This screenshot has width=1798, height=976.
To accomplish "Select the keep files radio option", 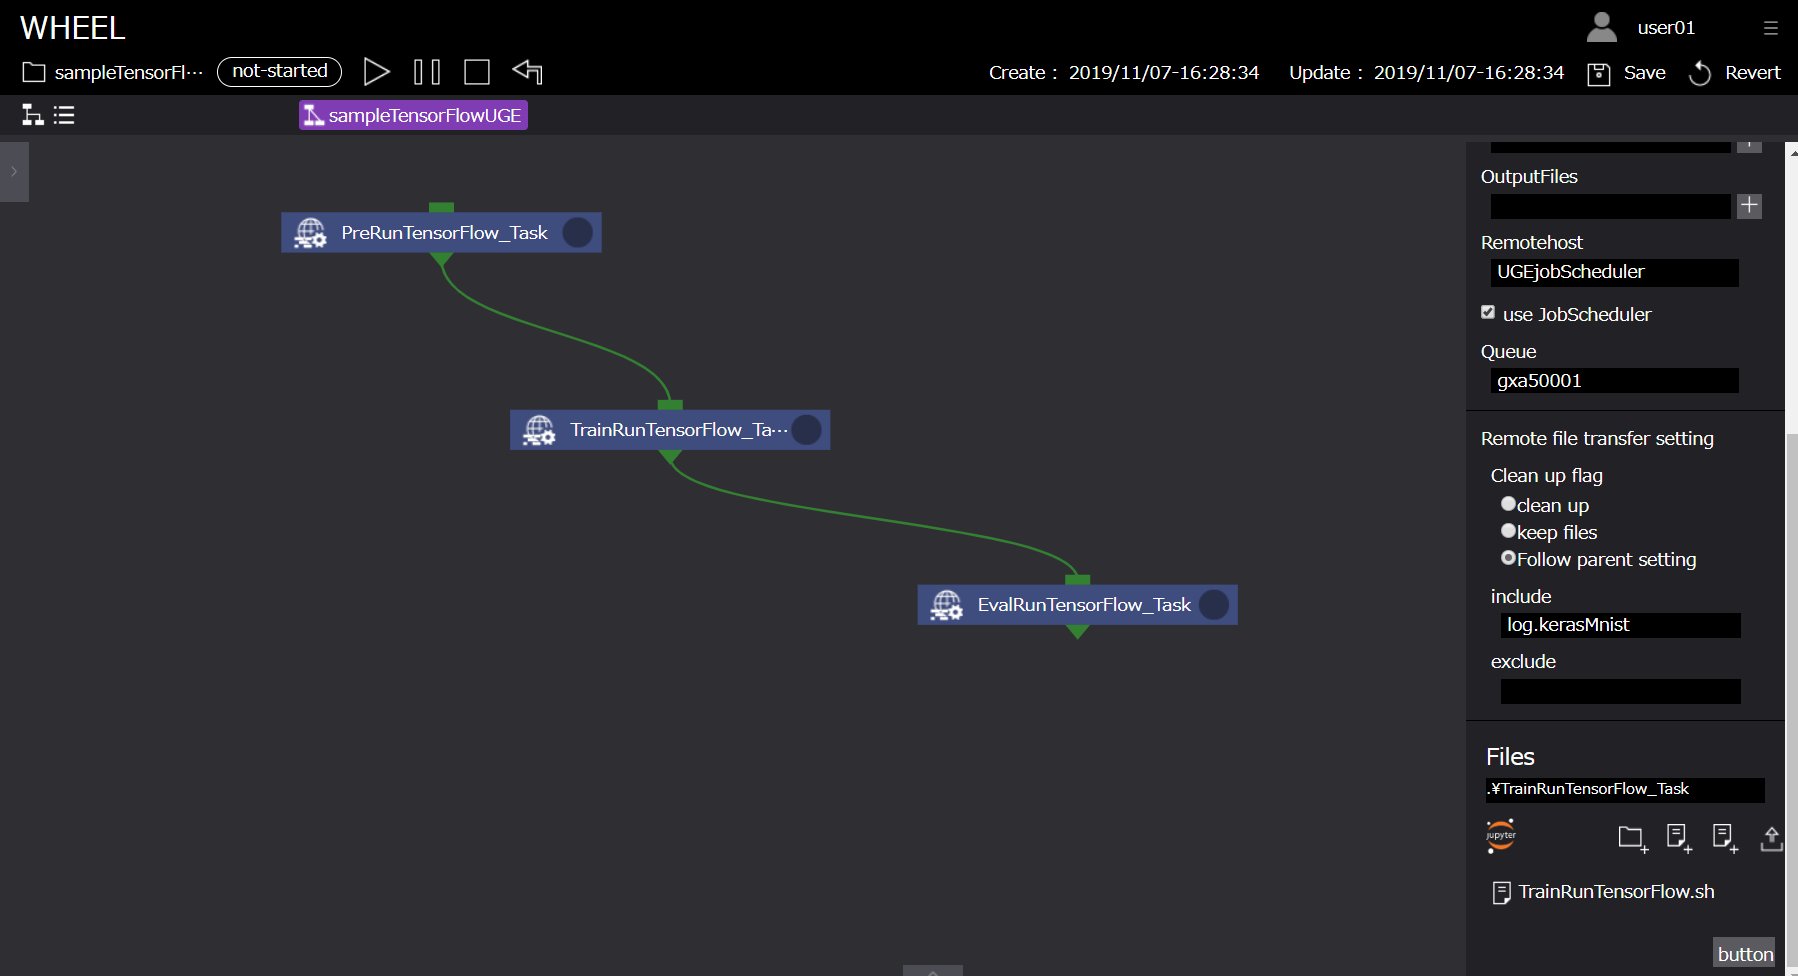I will click(x=1508, y=531).
